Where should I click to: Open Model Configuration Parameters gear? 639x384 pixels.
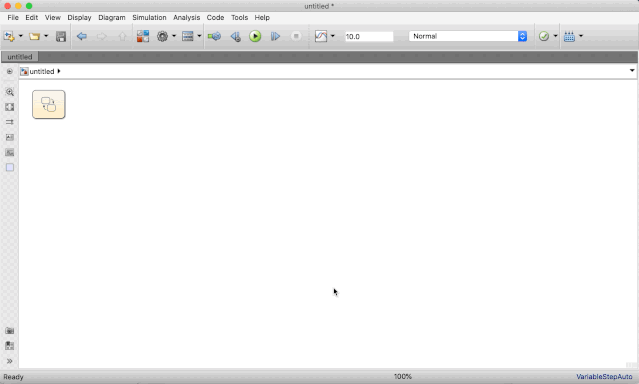(162, 36)
